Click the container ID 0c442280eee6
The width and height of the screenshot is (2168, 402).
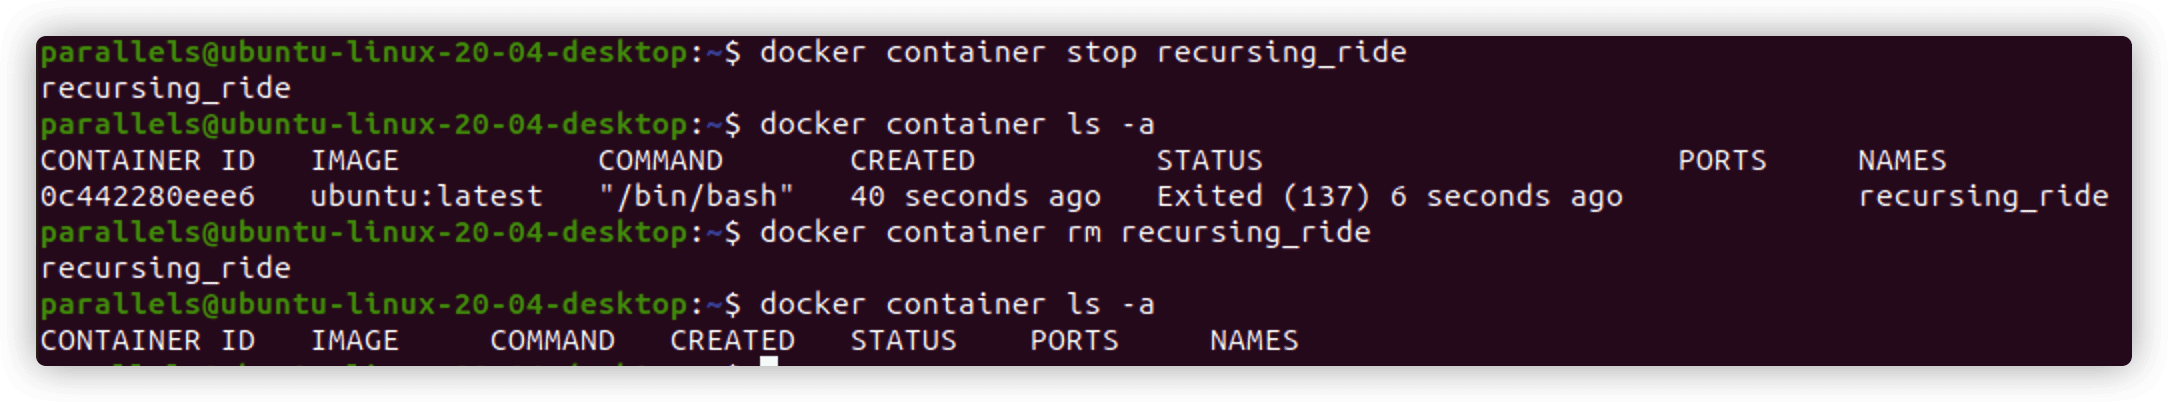click(148, 196)
